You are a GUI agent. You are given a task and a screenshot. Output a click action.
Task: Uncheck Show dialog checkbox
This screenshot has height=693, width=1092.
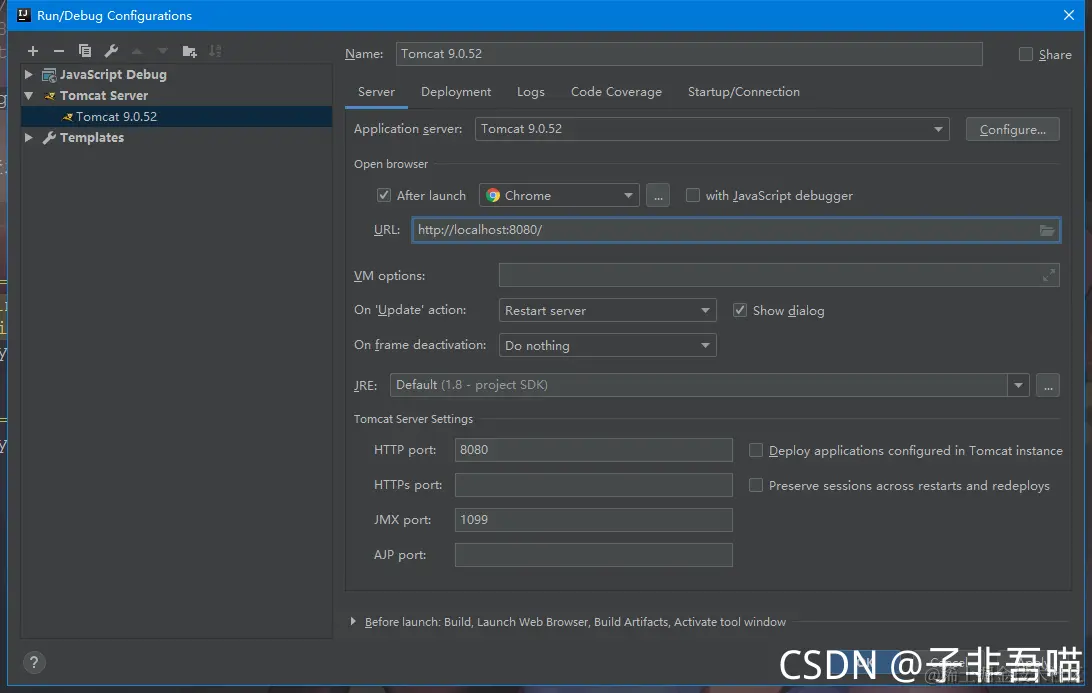click(x=740, y=310)
